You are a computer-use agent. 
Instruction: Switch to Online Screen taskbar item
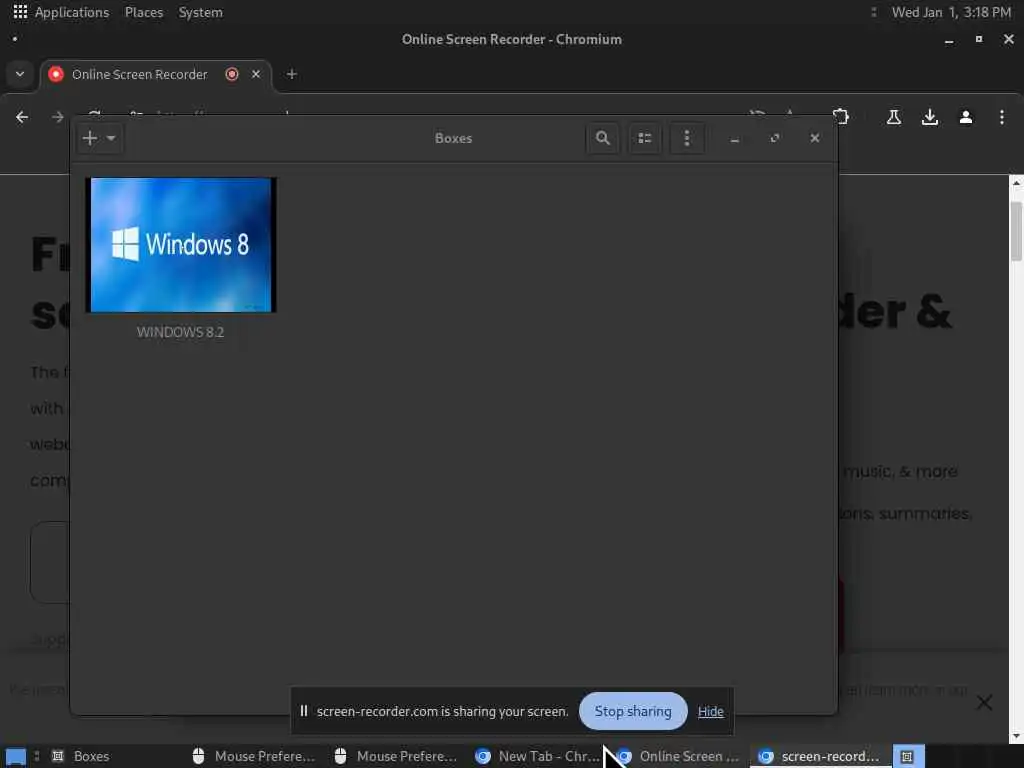click(679, 756)
